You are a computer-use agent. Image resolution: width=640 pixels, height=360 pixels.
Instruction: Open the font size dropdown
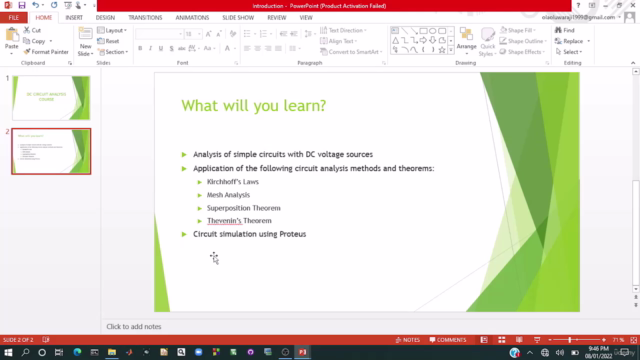[199, 34]
